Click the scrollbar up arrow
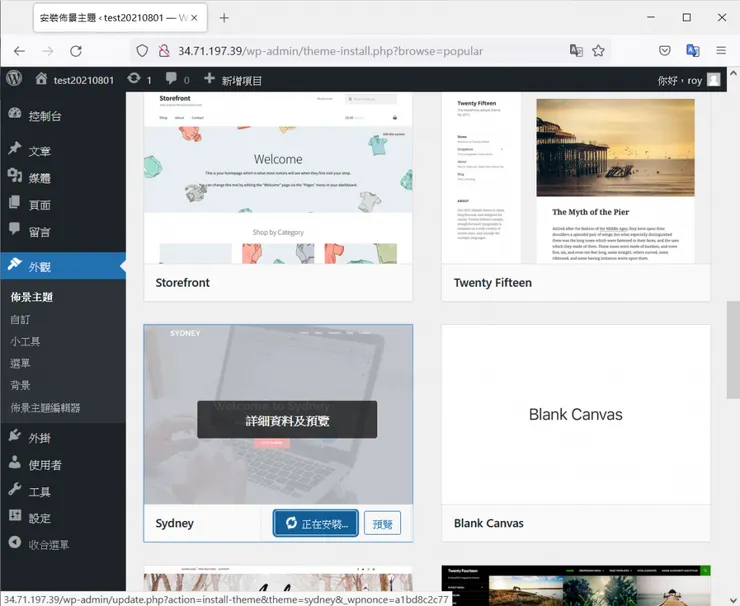Image resolution: width=740 pixels, height=606 pixels. (x=733, y=74)
